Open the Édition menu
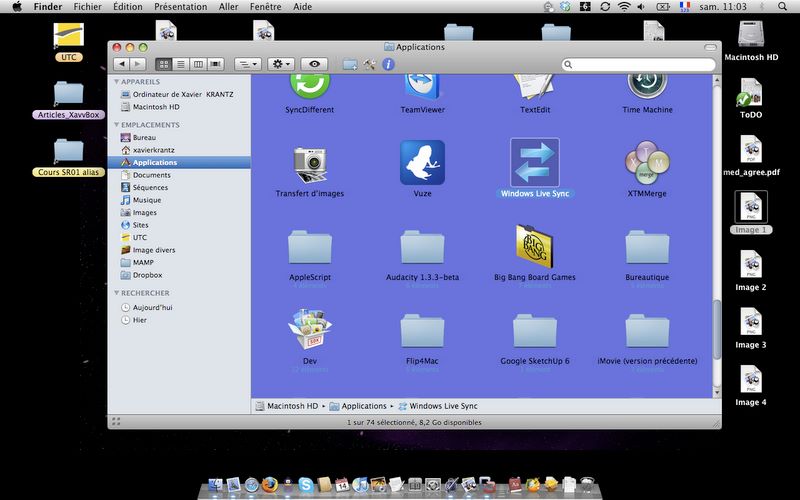The height and width of the screenshot is (500, 800). (128, 7)
